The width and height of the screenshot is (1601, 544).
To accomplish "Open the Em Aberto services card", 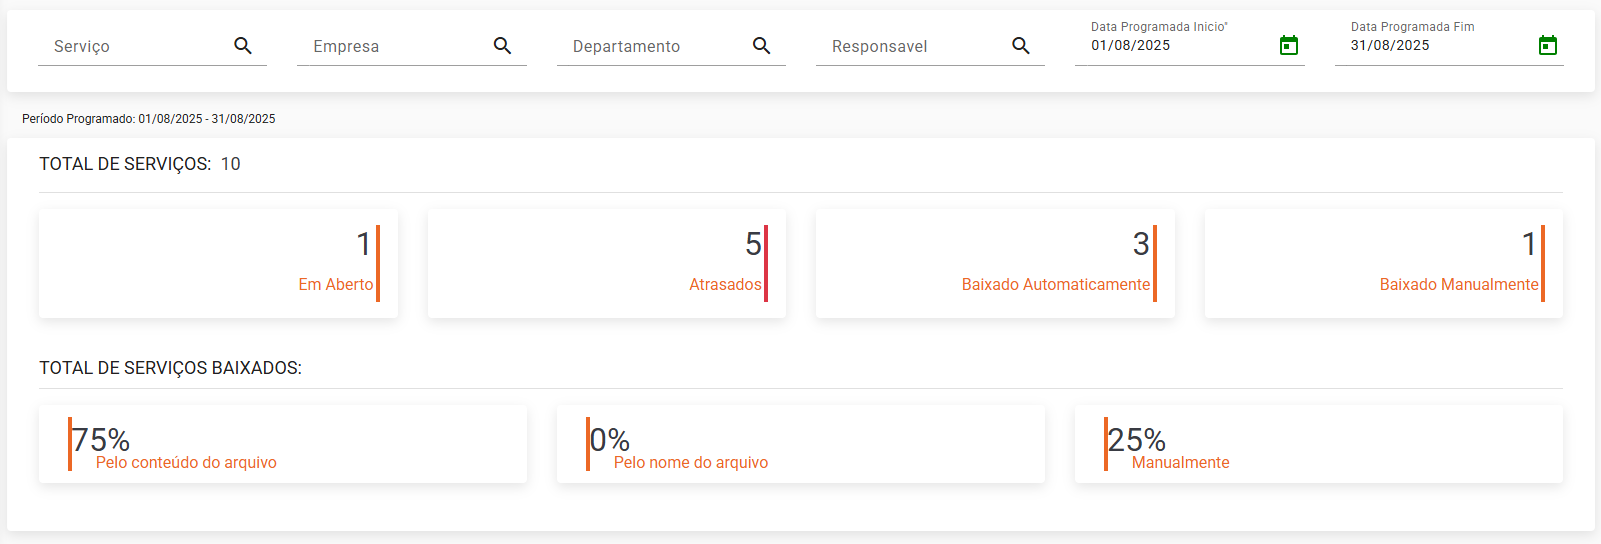I will pyautogui.click(x=218, y=264).
